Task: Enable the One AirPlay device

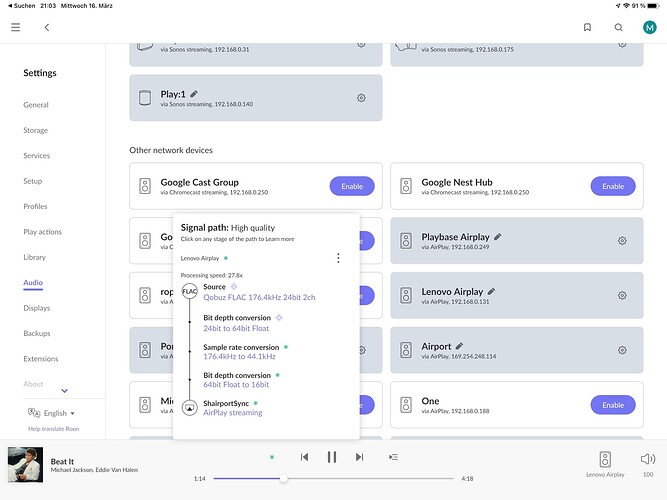Action: pyautogui.click(x=613, y=405)
